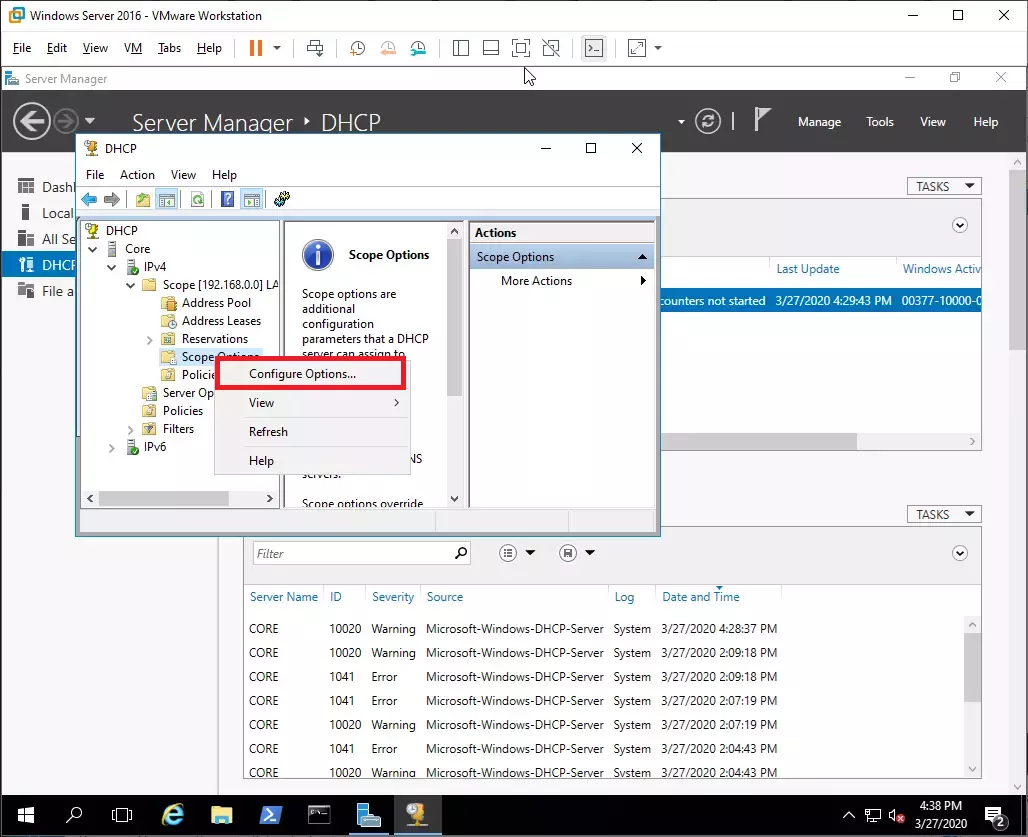Collapse the Core server tree node
This screenshot has height=837, width=1028.
[x=92, y=249]
